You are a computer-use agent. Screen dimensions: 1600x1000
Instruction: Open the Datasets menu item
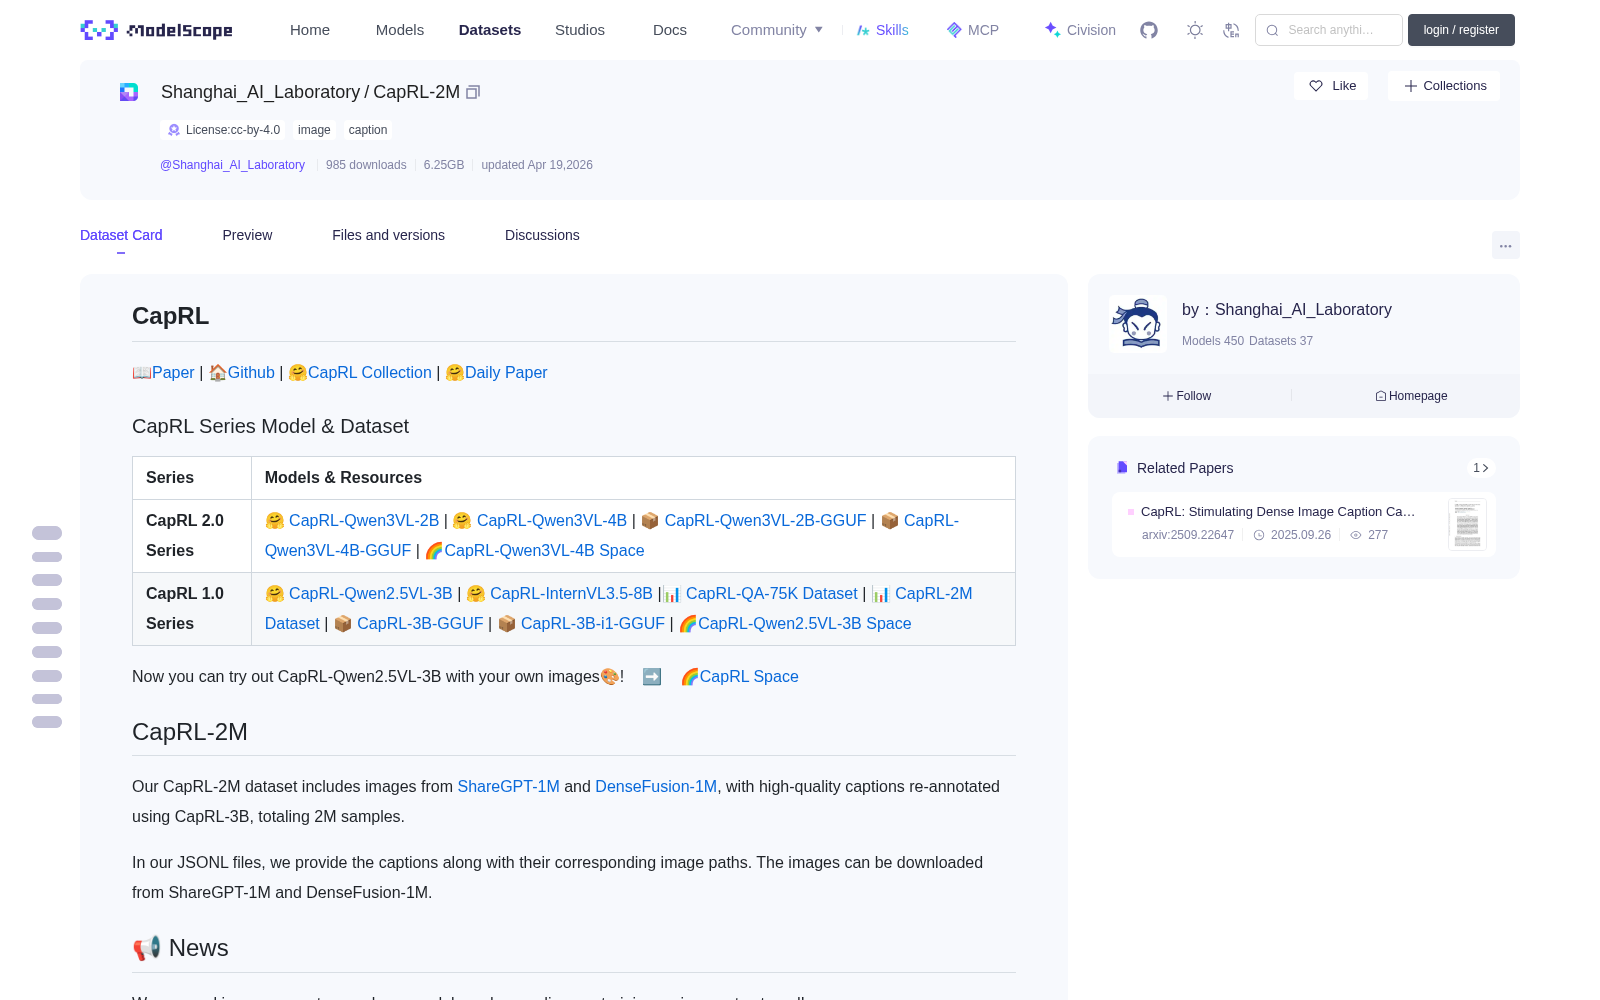pyautogui.click(x=490, y=30)
